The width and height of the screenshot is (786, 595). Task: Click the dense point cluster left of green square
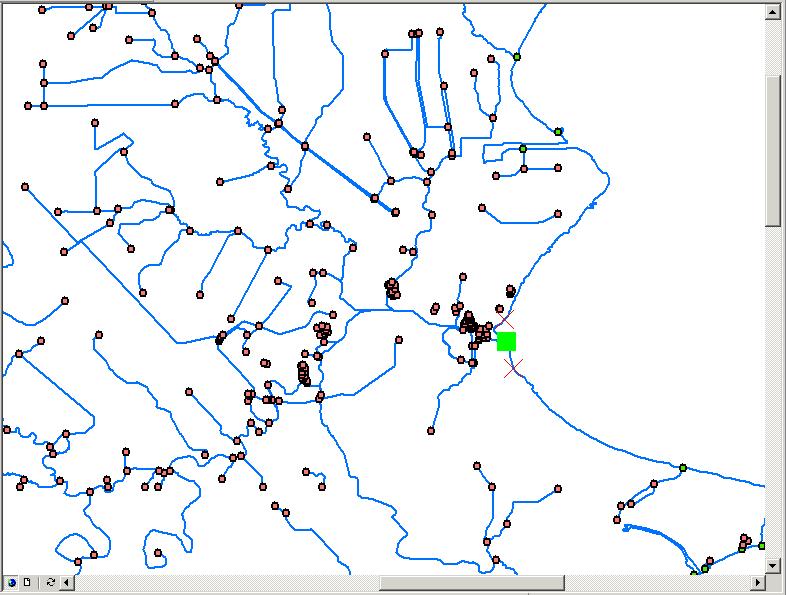click(472, 325)
